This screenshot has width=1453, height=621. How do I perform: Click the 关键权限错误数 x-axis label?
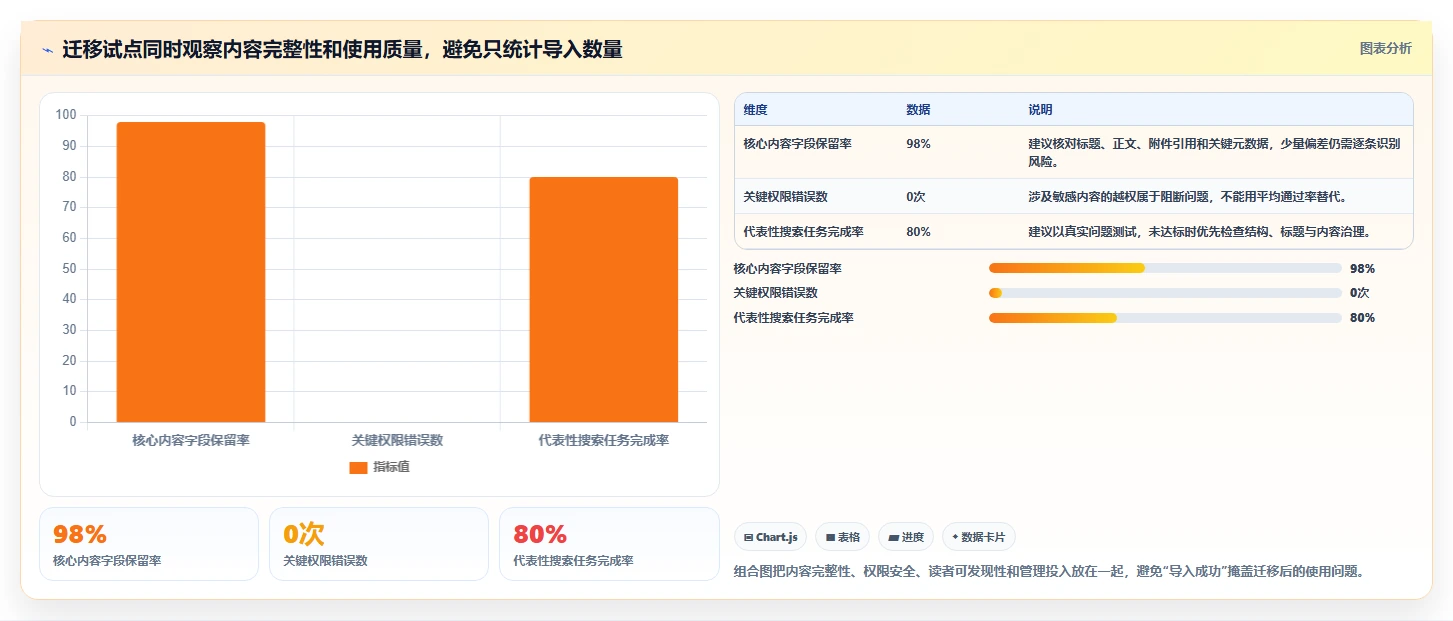397,440
